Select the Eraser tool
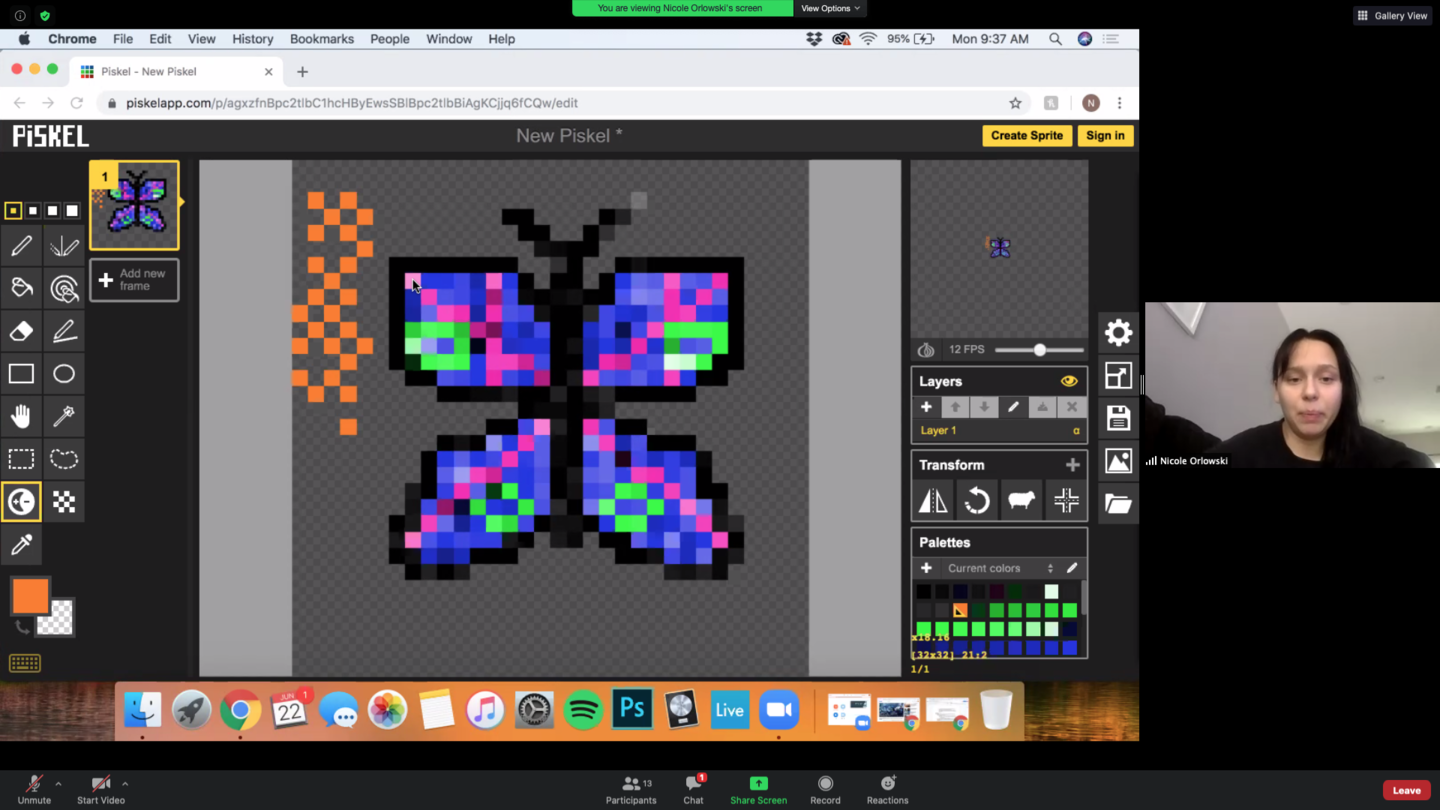This screenshot has width=1440, height=810. tap(21, 331)
